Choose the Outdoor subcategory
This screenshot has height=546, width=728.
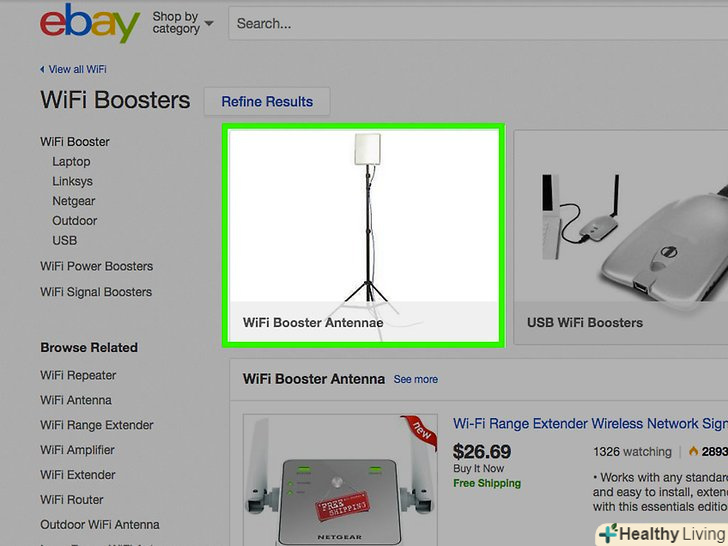point(74,221)
